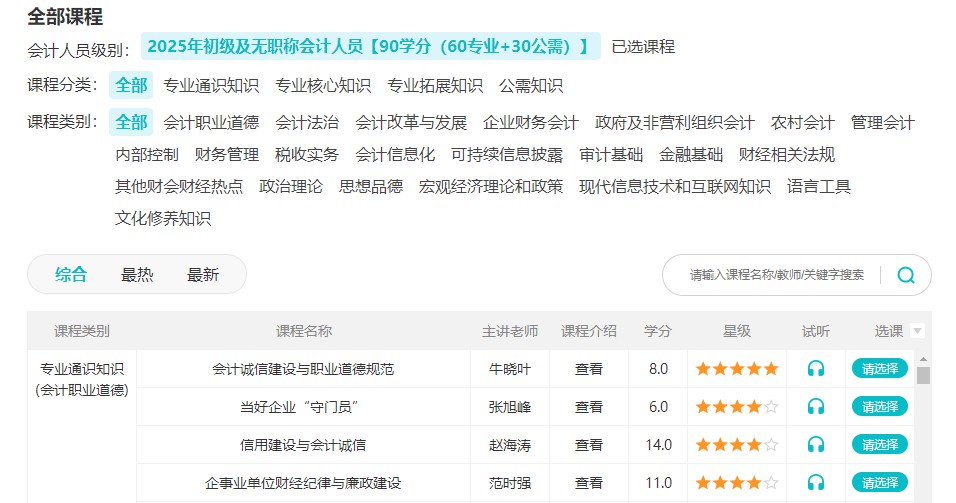
Task: Filter by 企业财务会计 type
Action: point(530,123)
